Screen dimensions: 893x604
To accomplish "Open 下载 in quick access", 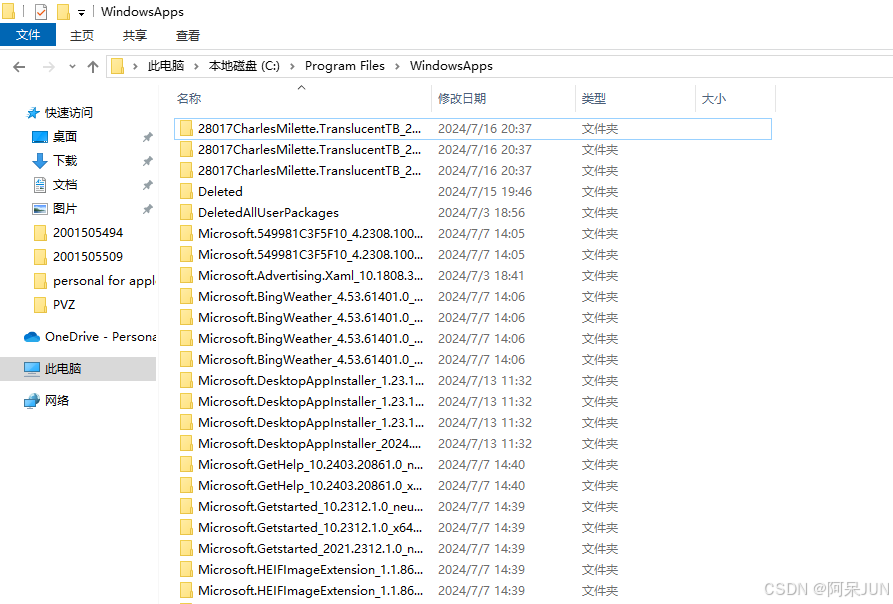I will [x=64, y=161].
